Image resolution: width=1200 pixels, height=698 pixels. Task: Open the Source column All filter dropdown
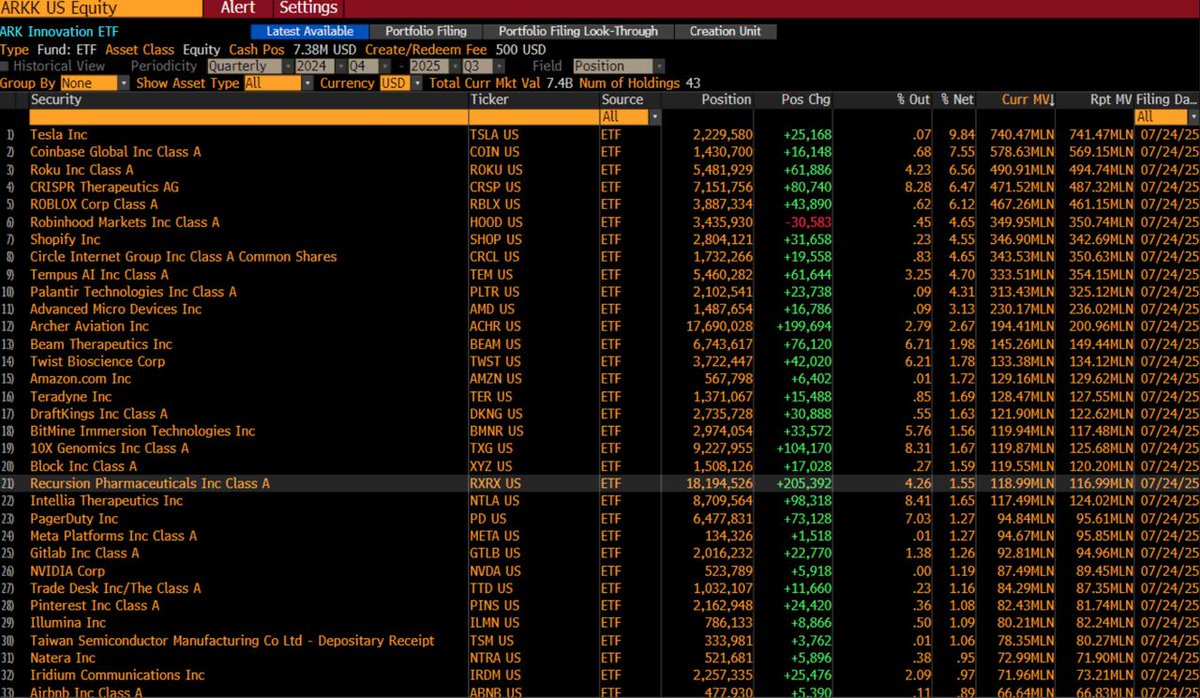tap(630, 117)
